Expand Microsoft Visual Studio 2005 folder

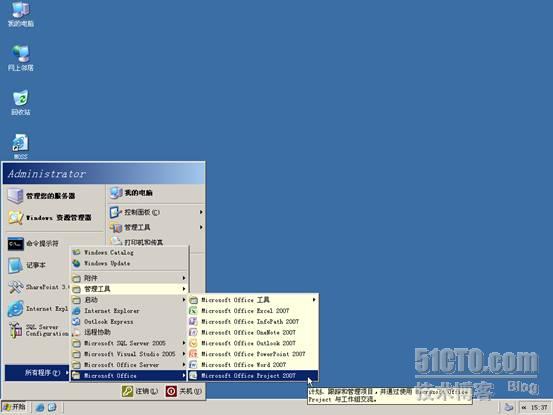click(129, 354)
